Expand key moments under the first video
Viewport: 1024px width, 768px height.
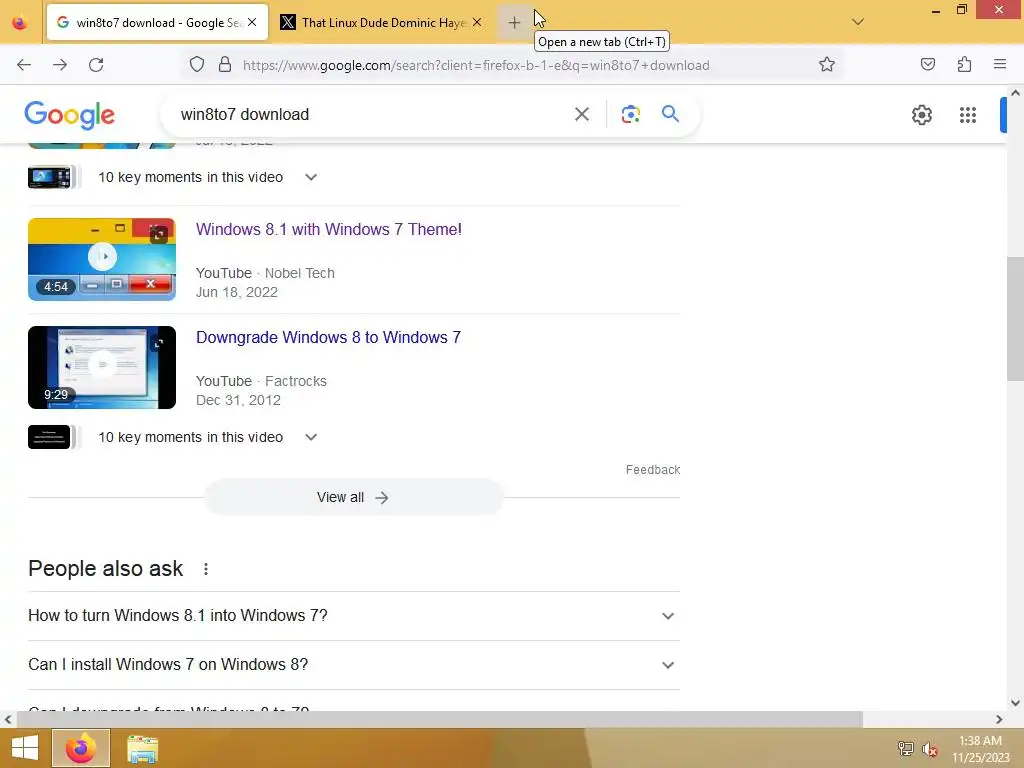311,177
